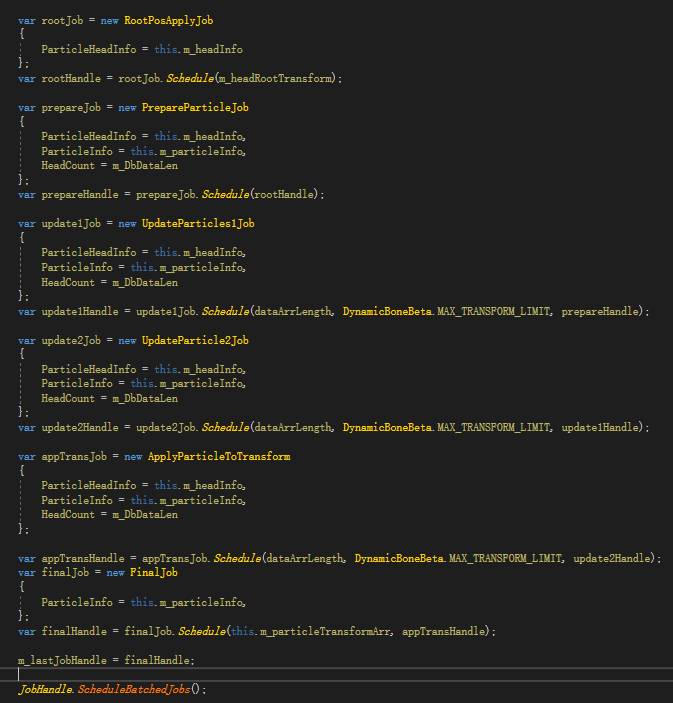Click update2Job in 'var update2Job = new'
This screenshot has width=673, height=703.
point(71,340)
